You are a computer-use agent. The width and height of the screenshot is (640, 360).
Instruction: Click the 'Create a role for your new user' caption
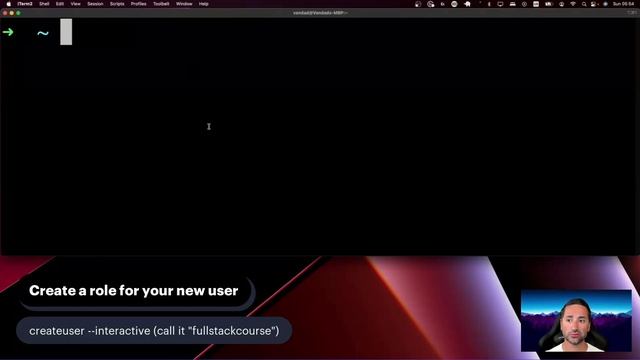133,291
